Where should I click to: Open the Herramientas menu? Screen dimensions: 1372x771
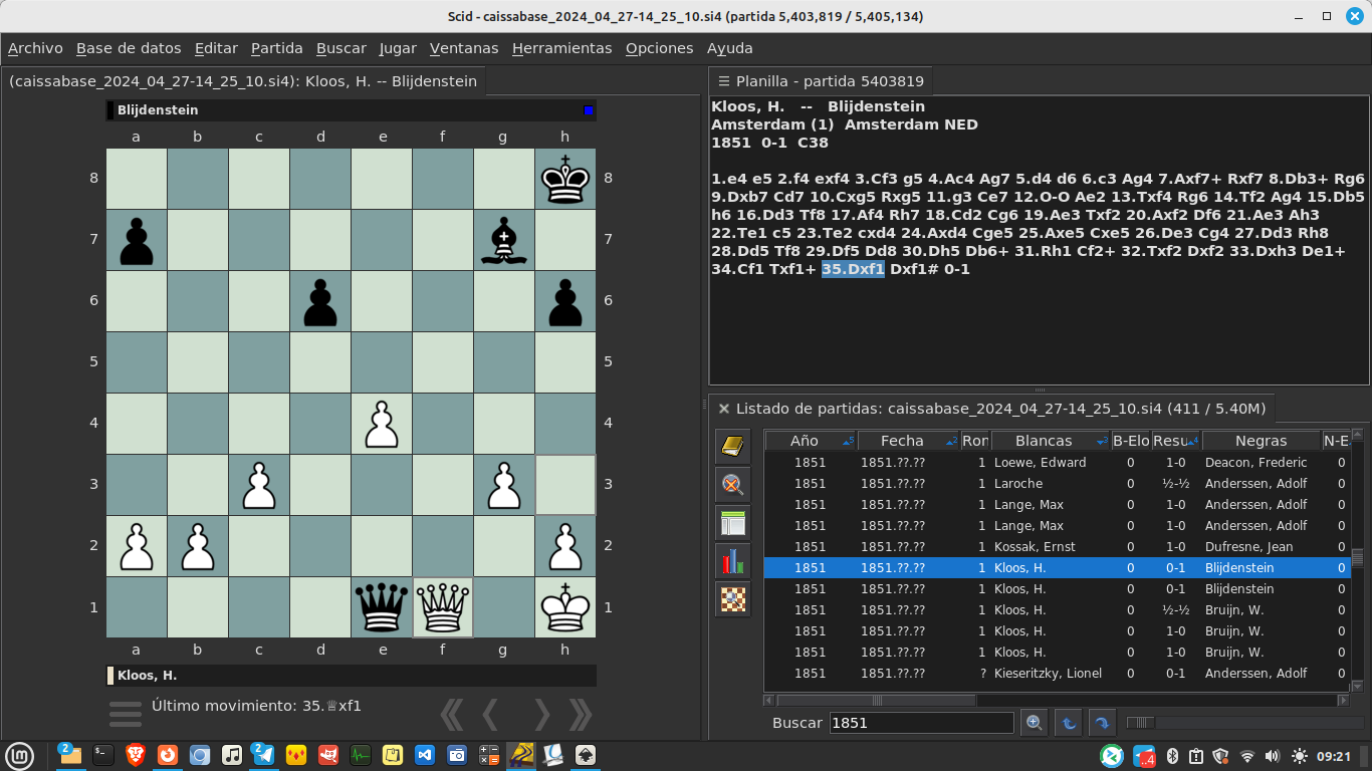[x=562, y=48]
